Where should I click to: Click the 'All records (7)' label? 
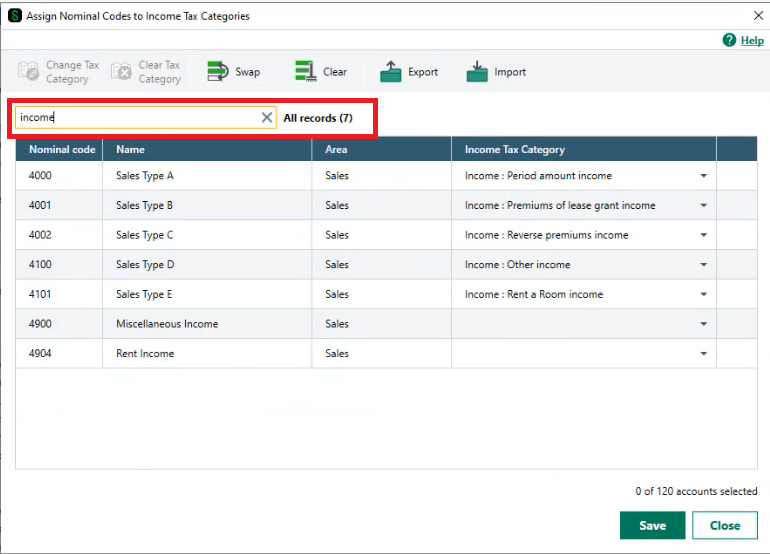pos(318,118)
